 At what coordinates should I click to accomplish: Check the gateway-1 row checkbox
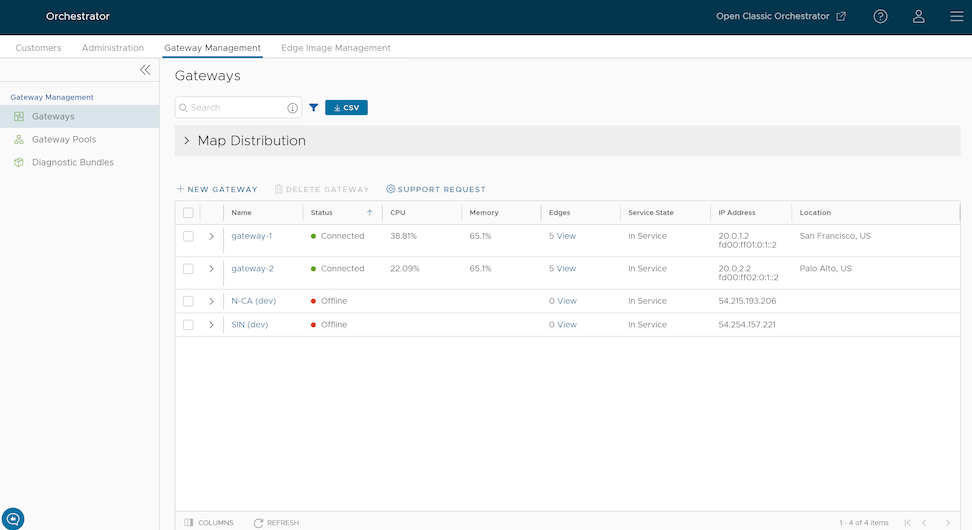pyautogui.click(x=188, y=237)
